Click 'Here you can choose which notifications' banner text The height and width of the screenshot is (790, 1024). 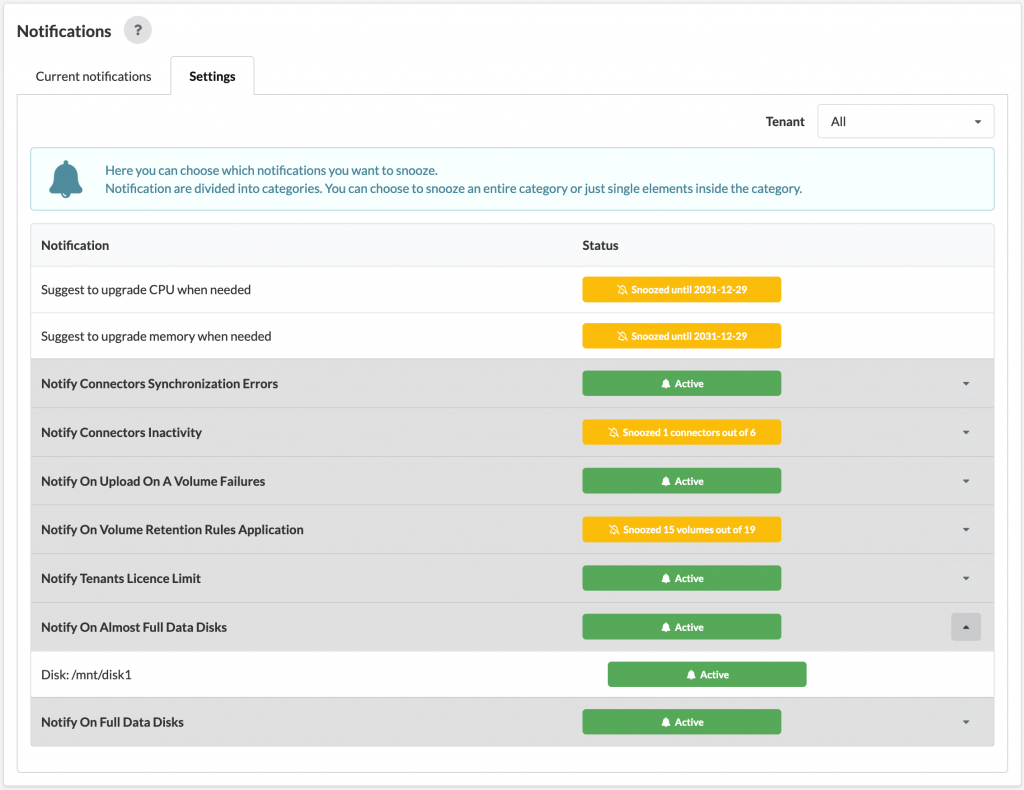[x=271, y=170]
